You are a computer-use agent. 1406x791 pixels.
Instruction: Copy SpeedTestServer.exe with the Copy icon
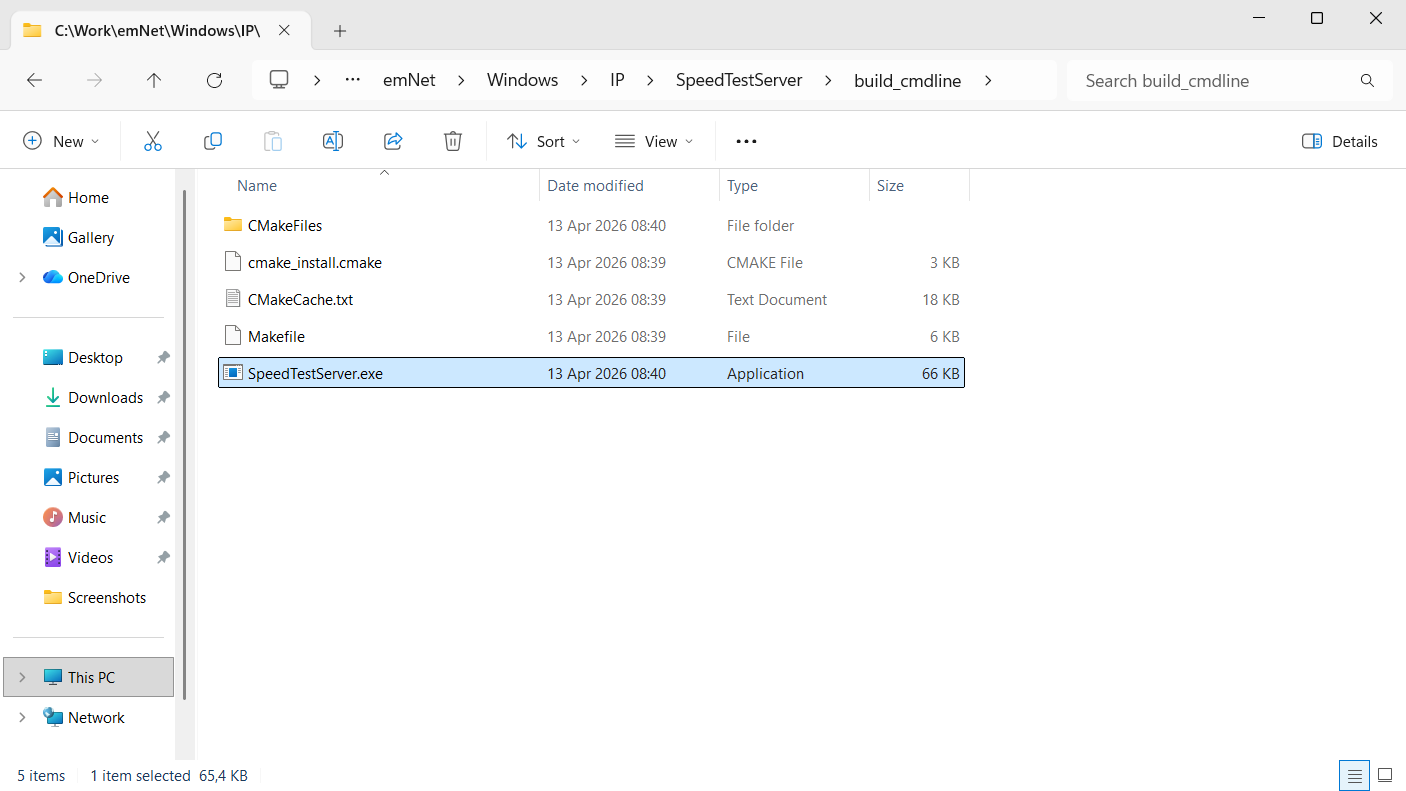(x=212, y=140)
